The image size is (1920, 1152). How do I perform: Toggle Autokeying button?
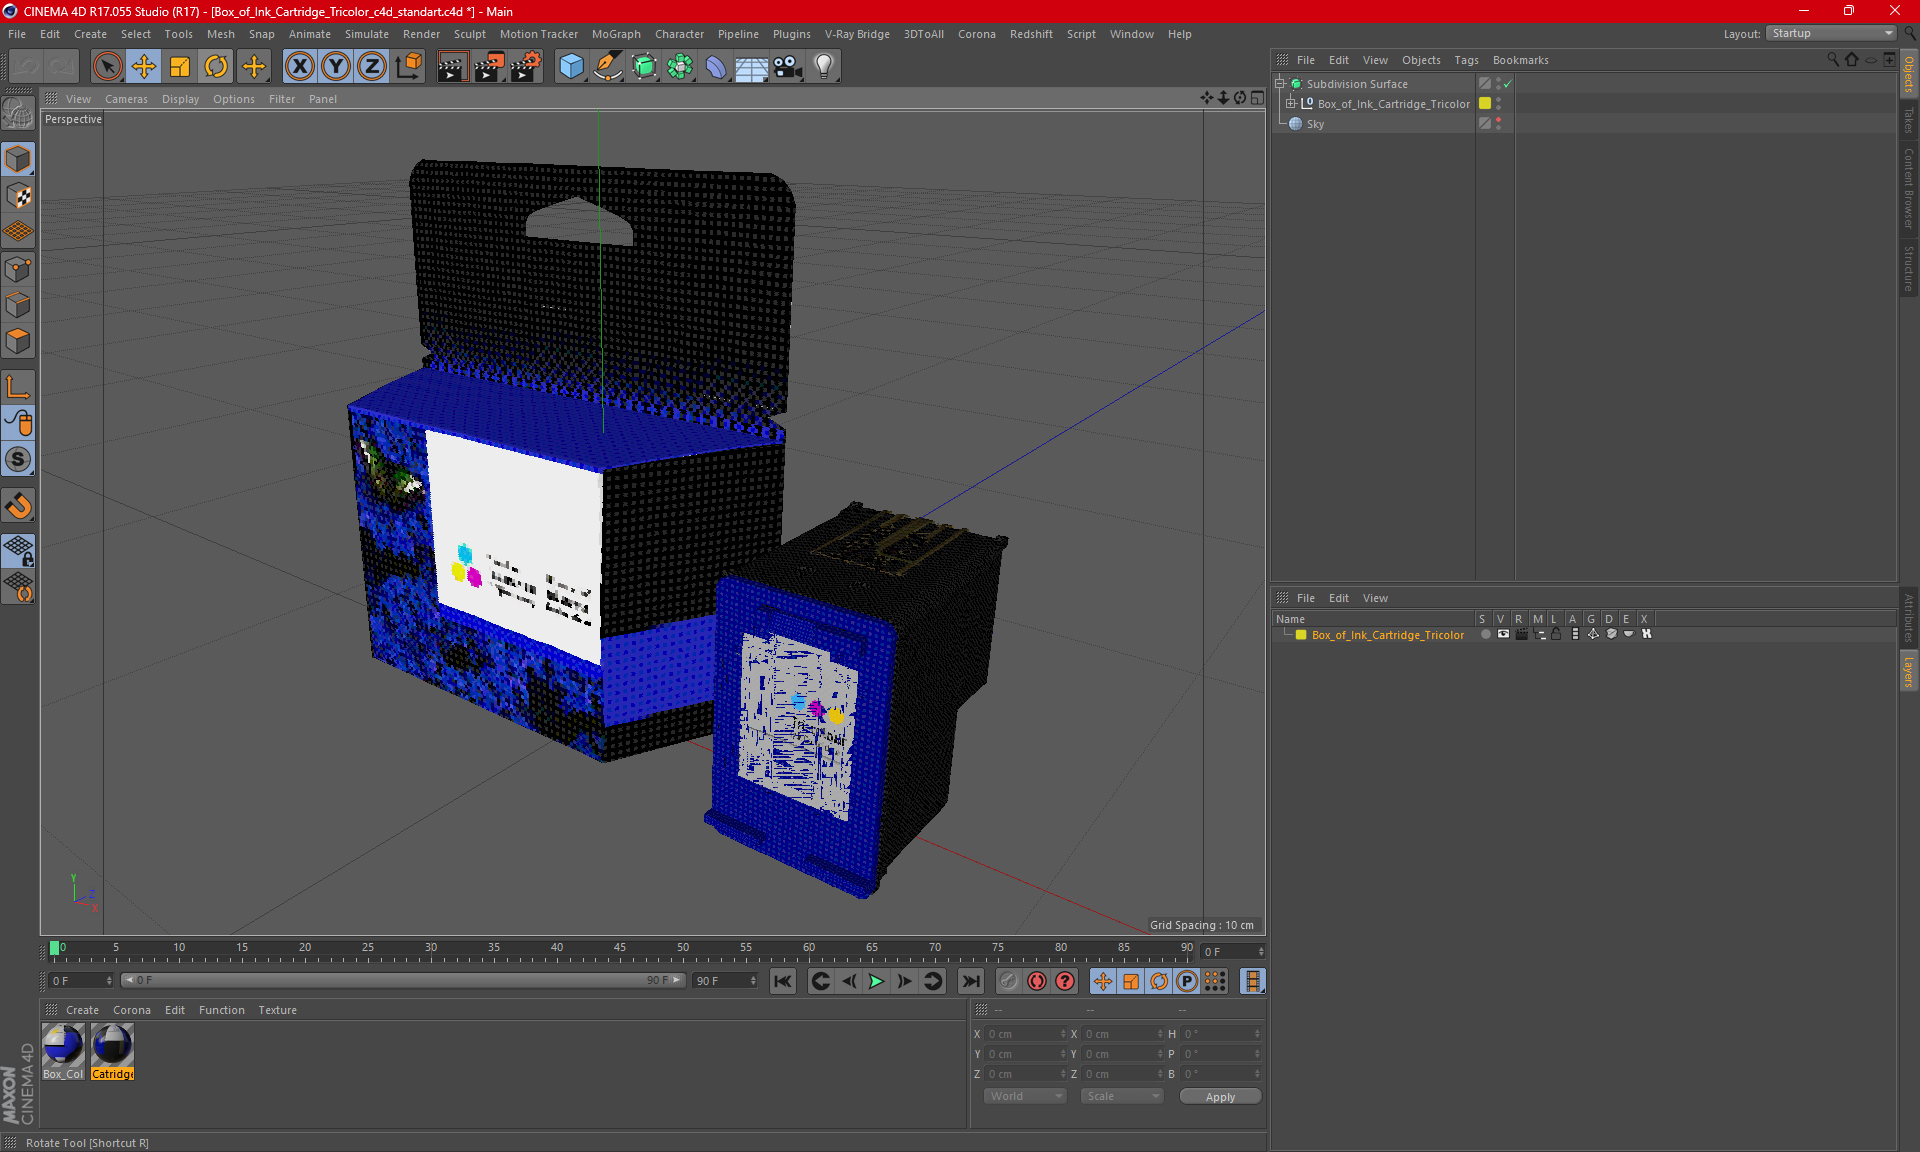click(x=1037, y=981)
